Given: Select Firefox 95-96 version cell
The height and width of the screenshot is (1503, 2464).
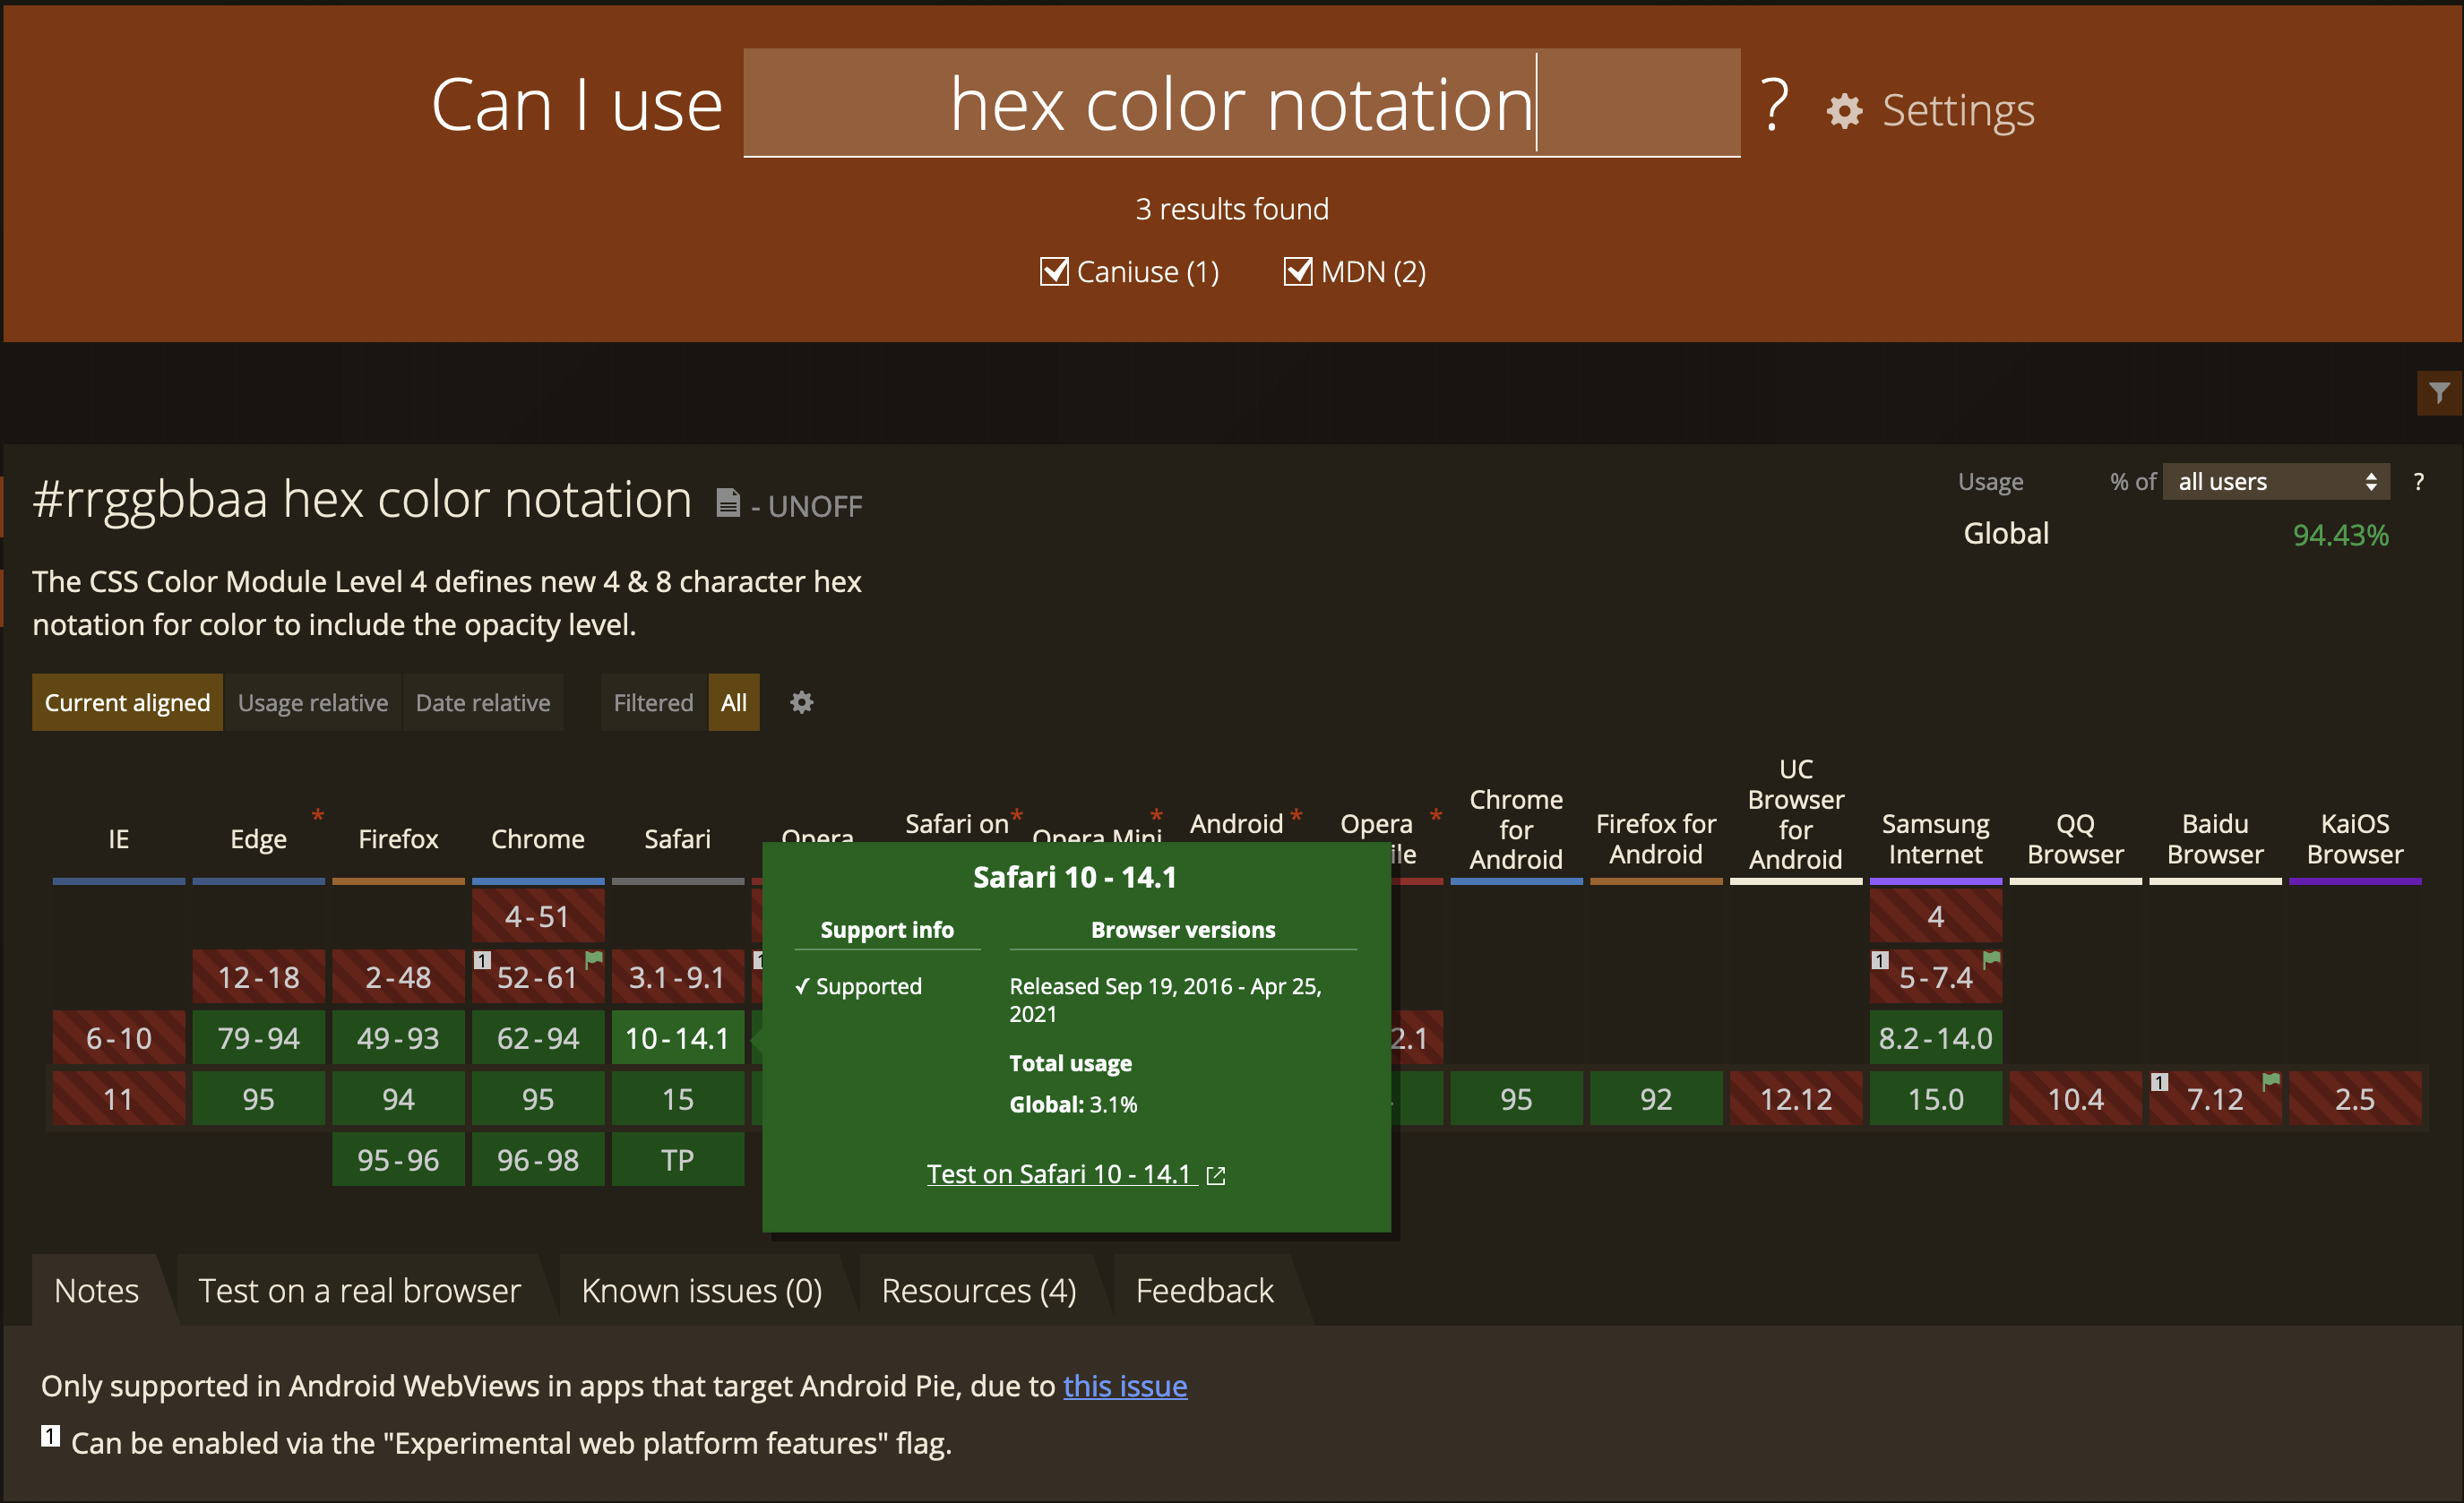Looking at the screenshot, I should [398, 1160].
